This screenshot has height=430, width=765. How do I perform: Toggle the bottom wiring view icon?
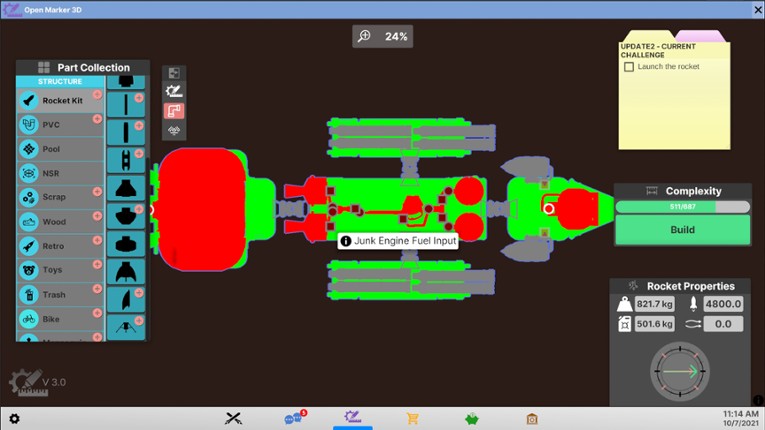[x=174, y=130]
